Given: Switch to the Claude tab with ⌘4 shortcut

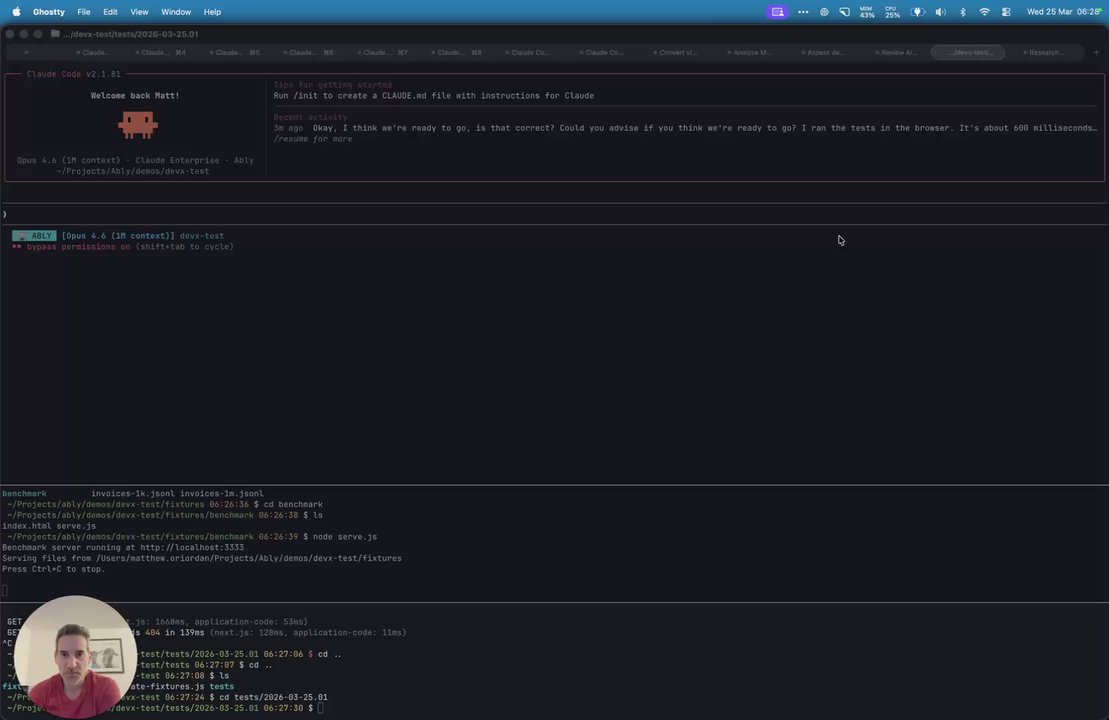Looking at the screenshot, I should [x=163, y=52].
